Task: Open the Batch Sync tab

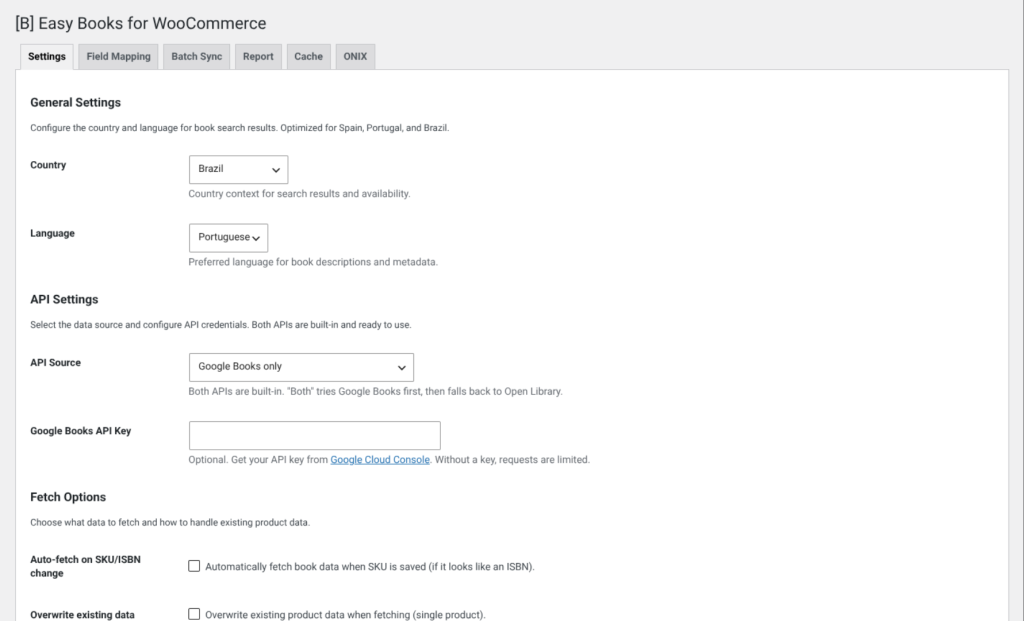Action: click(x=197, y=57)
